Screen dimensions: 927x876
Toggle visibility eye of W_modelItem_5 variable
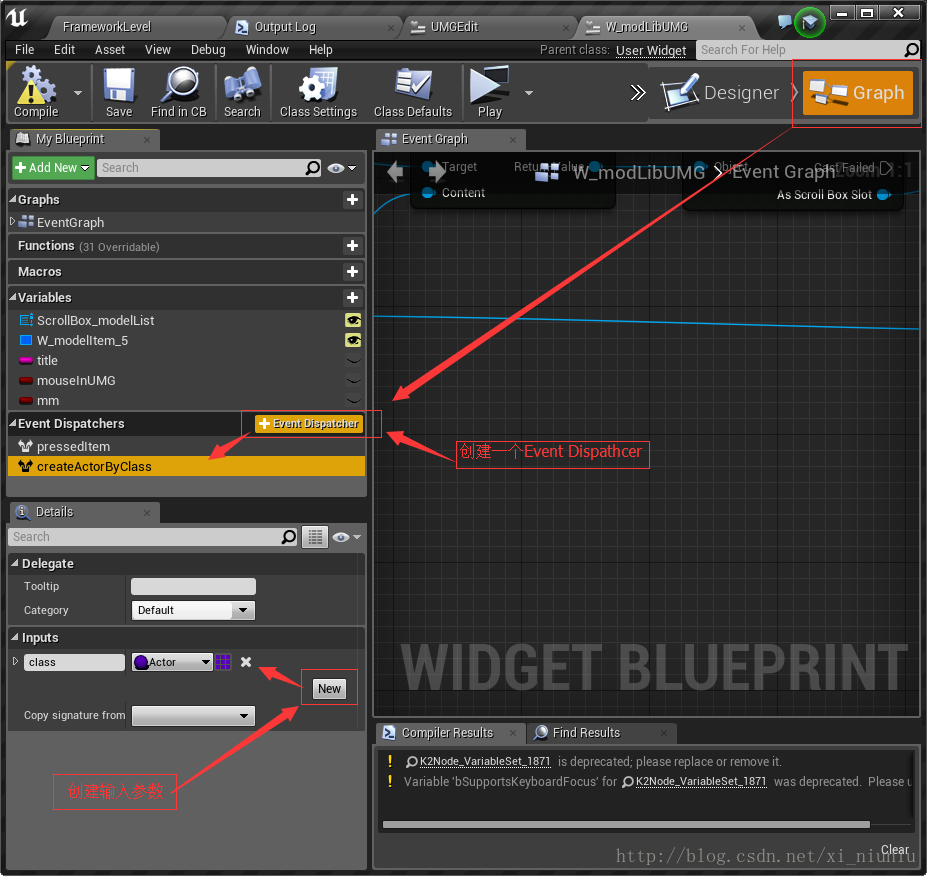click(353, 340)
